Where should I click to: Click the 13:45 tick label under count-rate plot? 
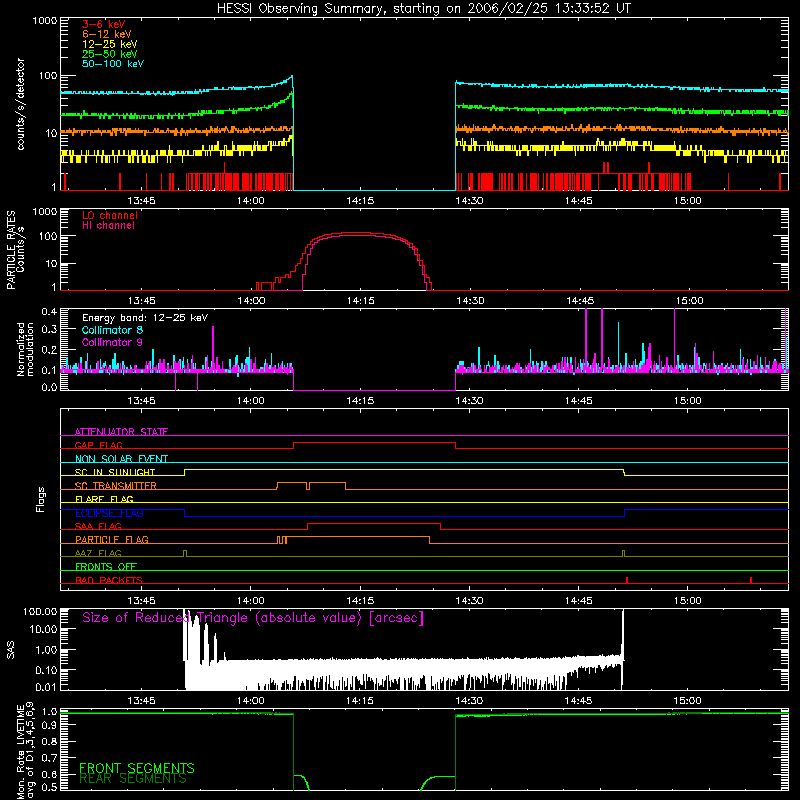pos(141,201)
